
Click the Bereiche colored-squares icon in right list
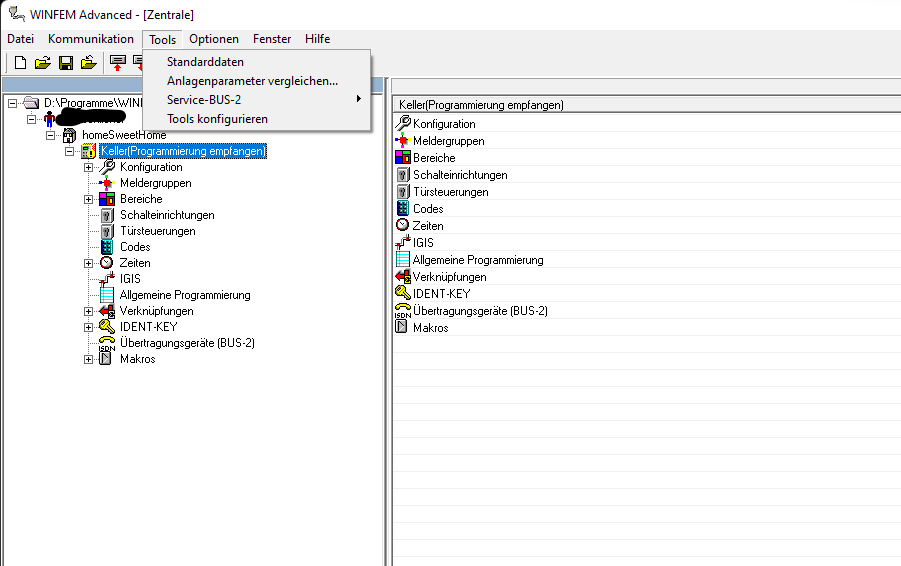click(x=403, y=158)
